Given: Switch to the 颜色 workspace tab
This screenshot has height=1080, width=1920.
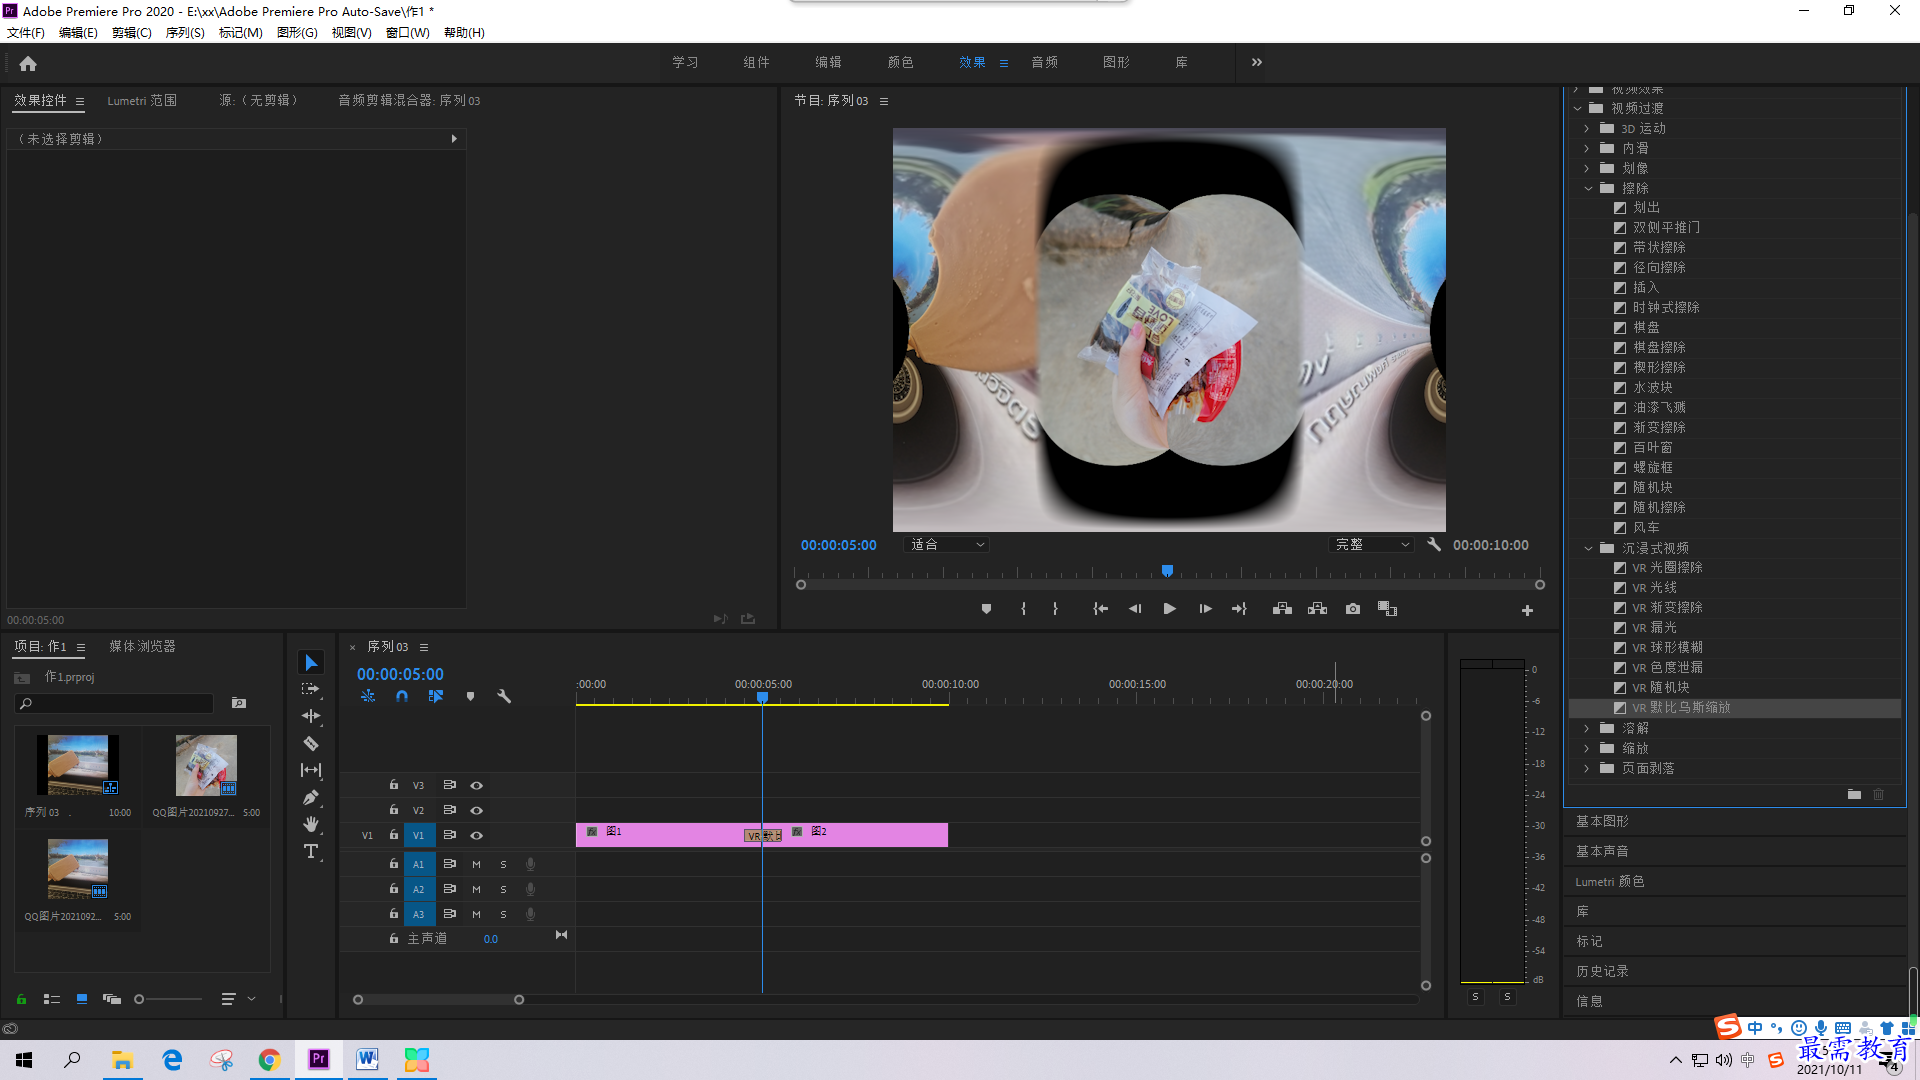Looking at the screenshot, I should 900,63.
